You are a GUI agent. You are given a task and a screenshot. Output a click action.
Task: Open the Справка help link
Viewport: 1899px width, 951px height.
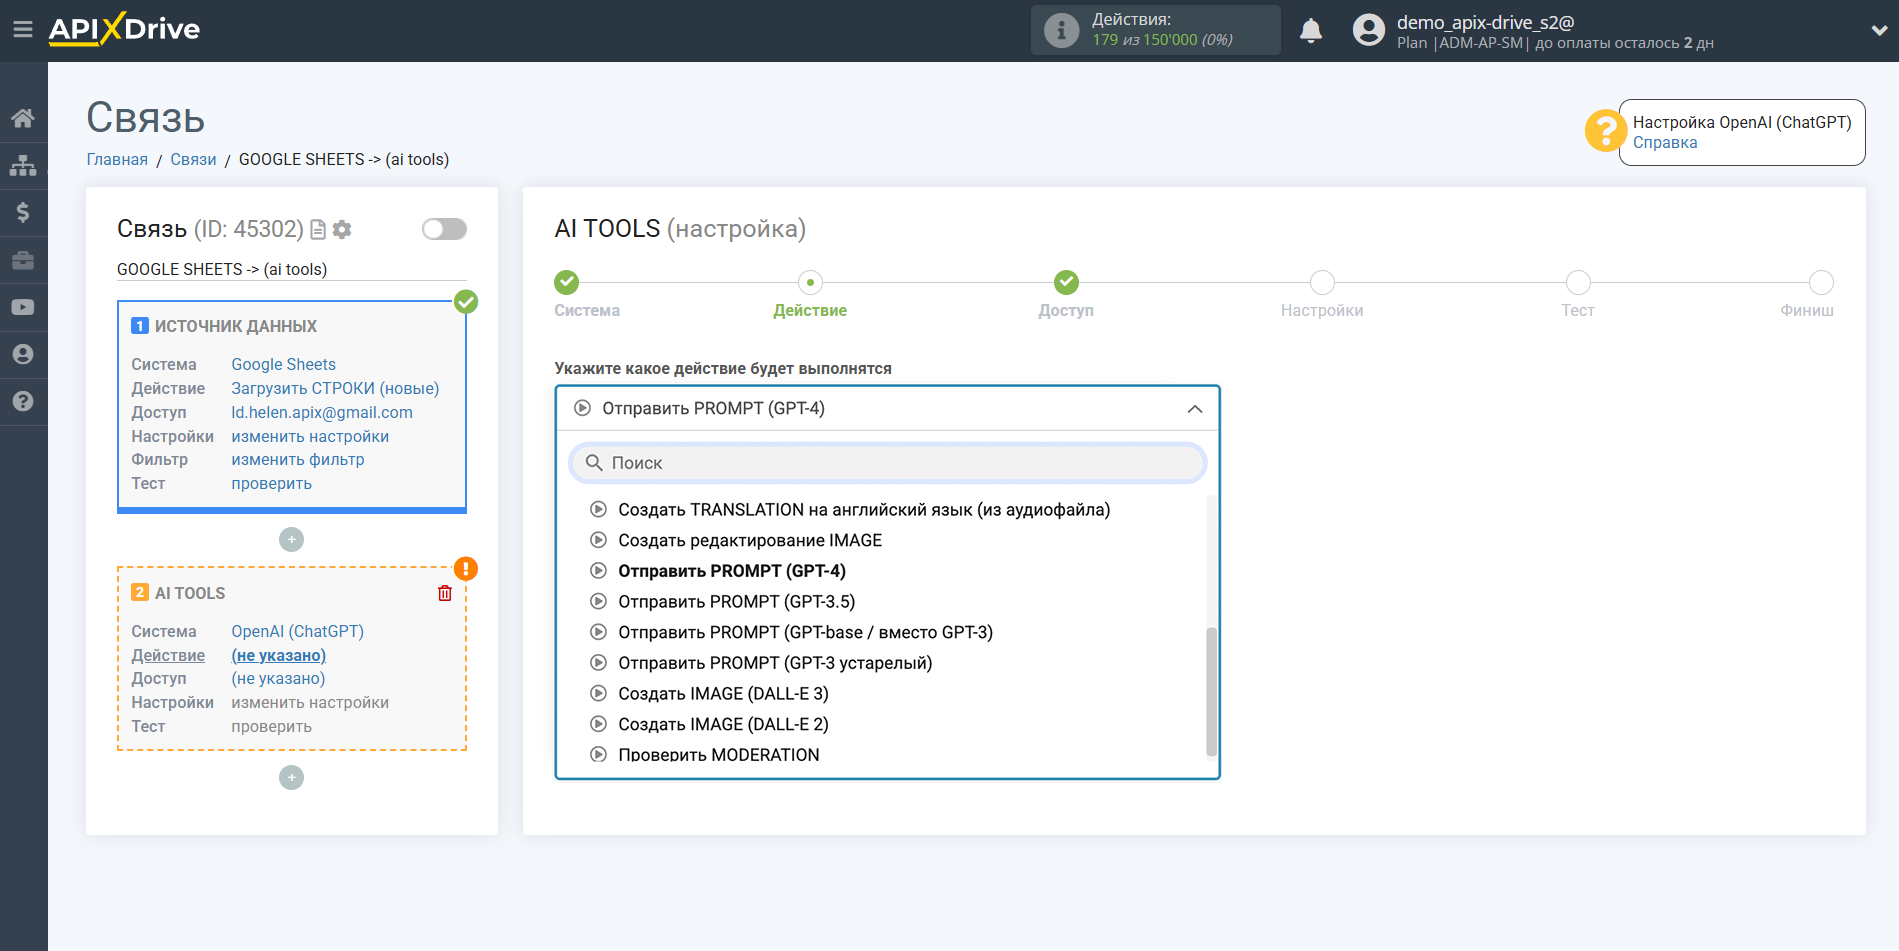[1665, 143]
